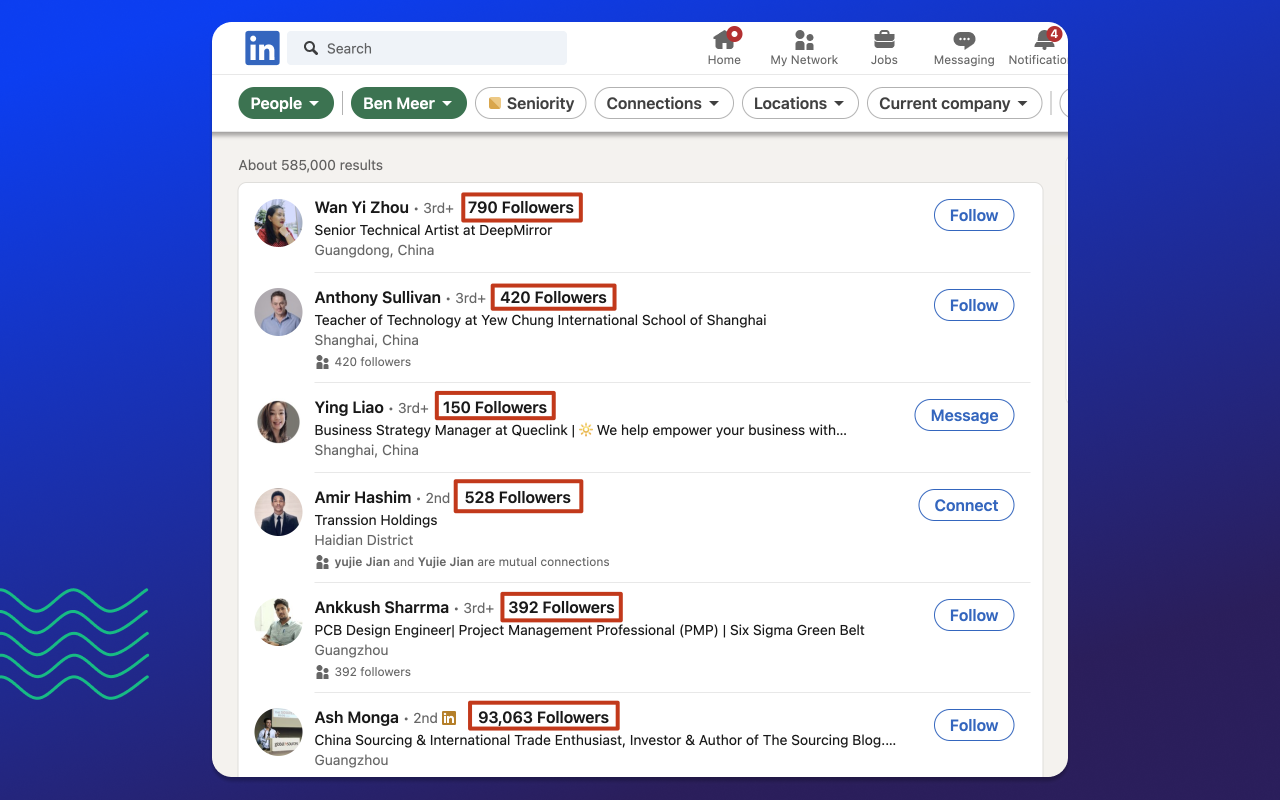Image resolution: width=1280 pixels, height=800 pixels.
Task: Click the people icon beside small "420 followers" text
Action: (x=322, y=362)
